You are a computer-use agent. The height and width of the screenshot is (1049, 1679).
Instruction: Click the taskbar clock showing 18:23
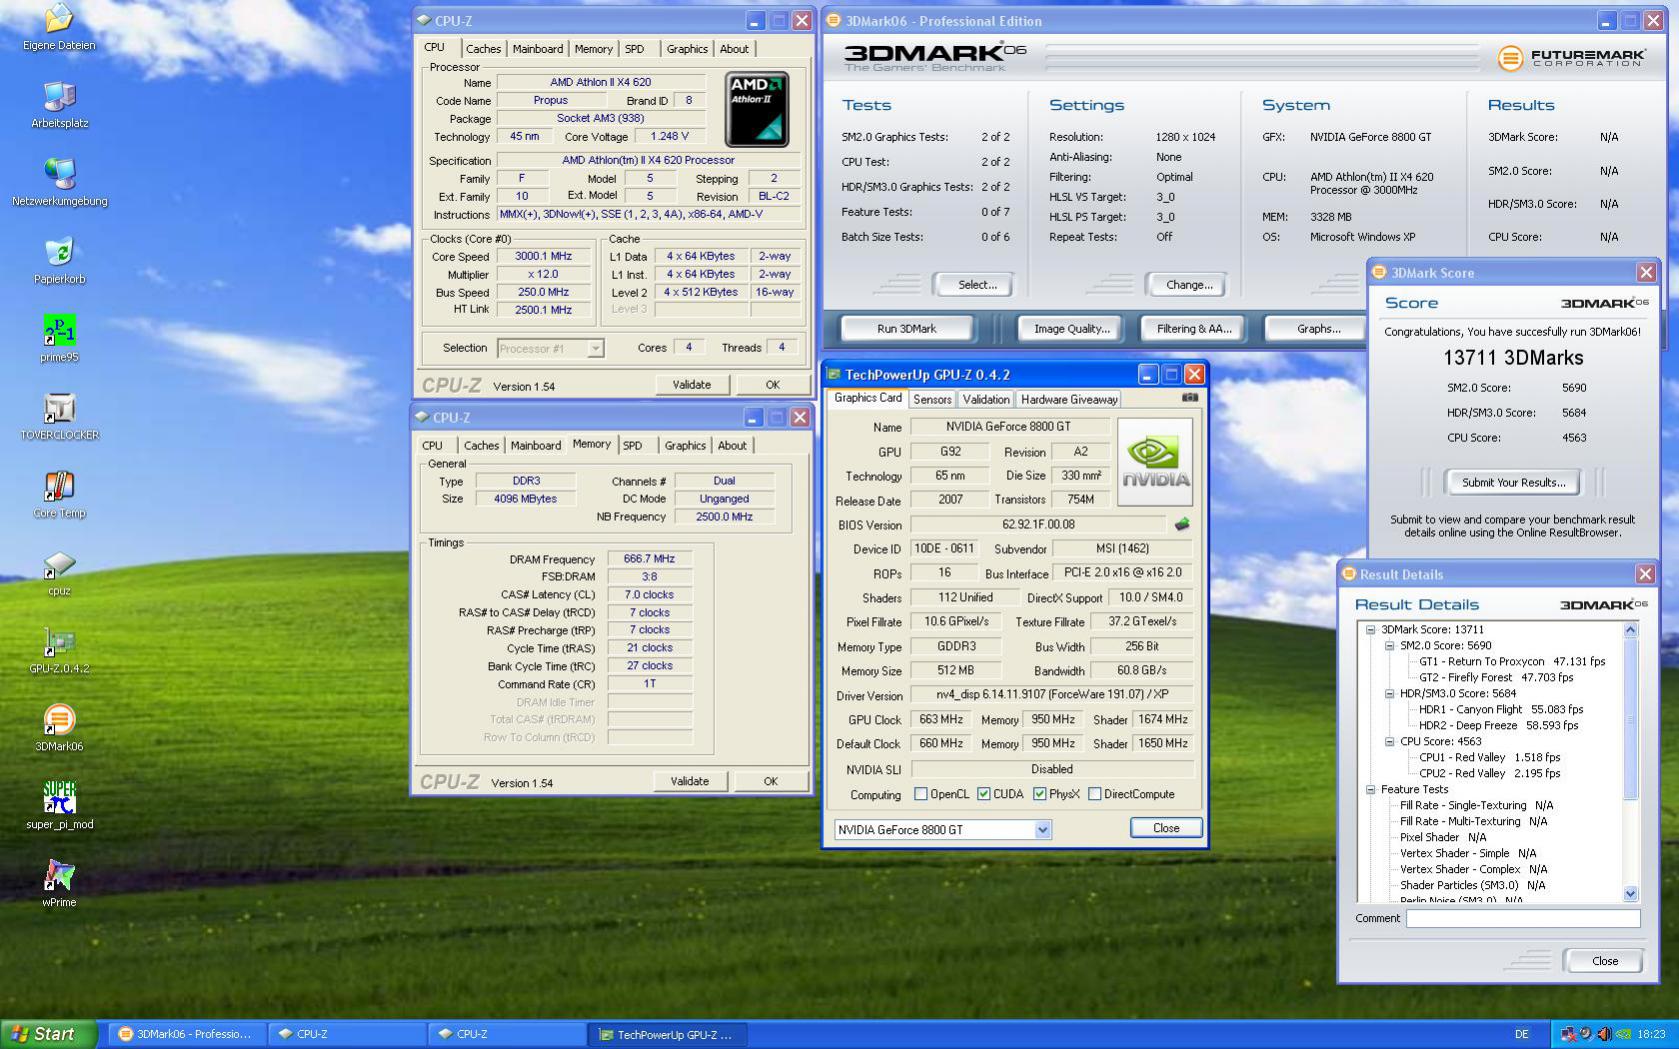coord(1651,1034)
